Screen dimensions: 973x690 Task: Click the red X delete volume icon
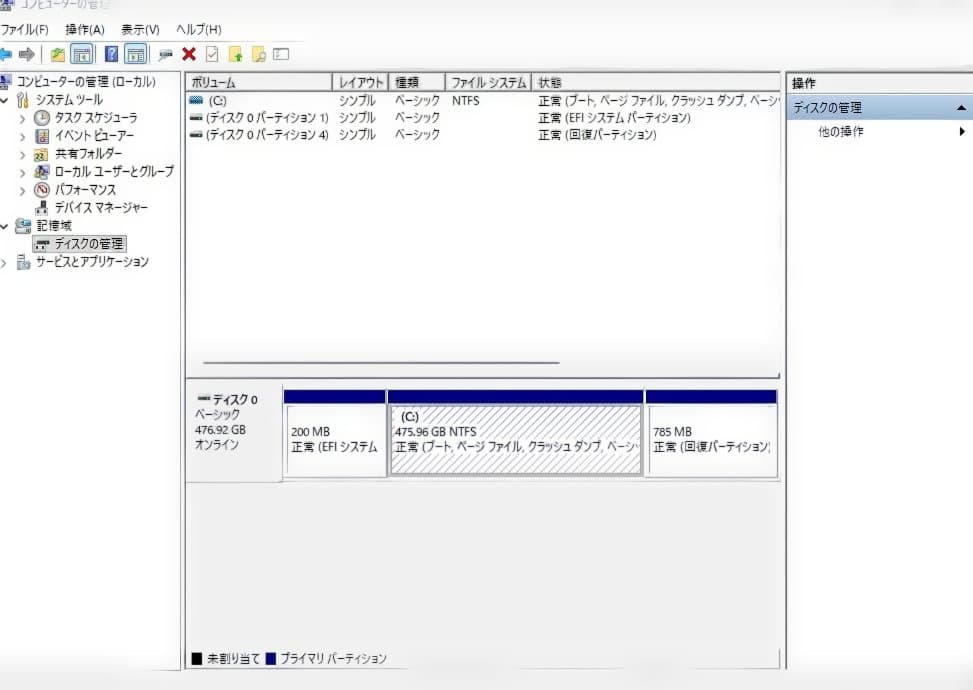[188, 54]
